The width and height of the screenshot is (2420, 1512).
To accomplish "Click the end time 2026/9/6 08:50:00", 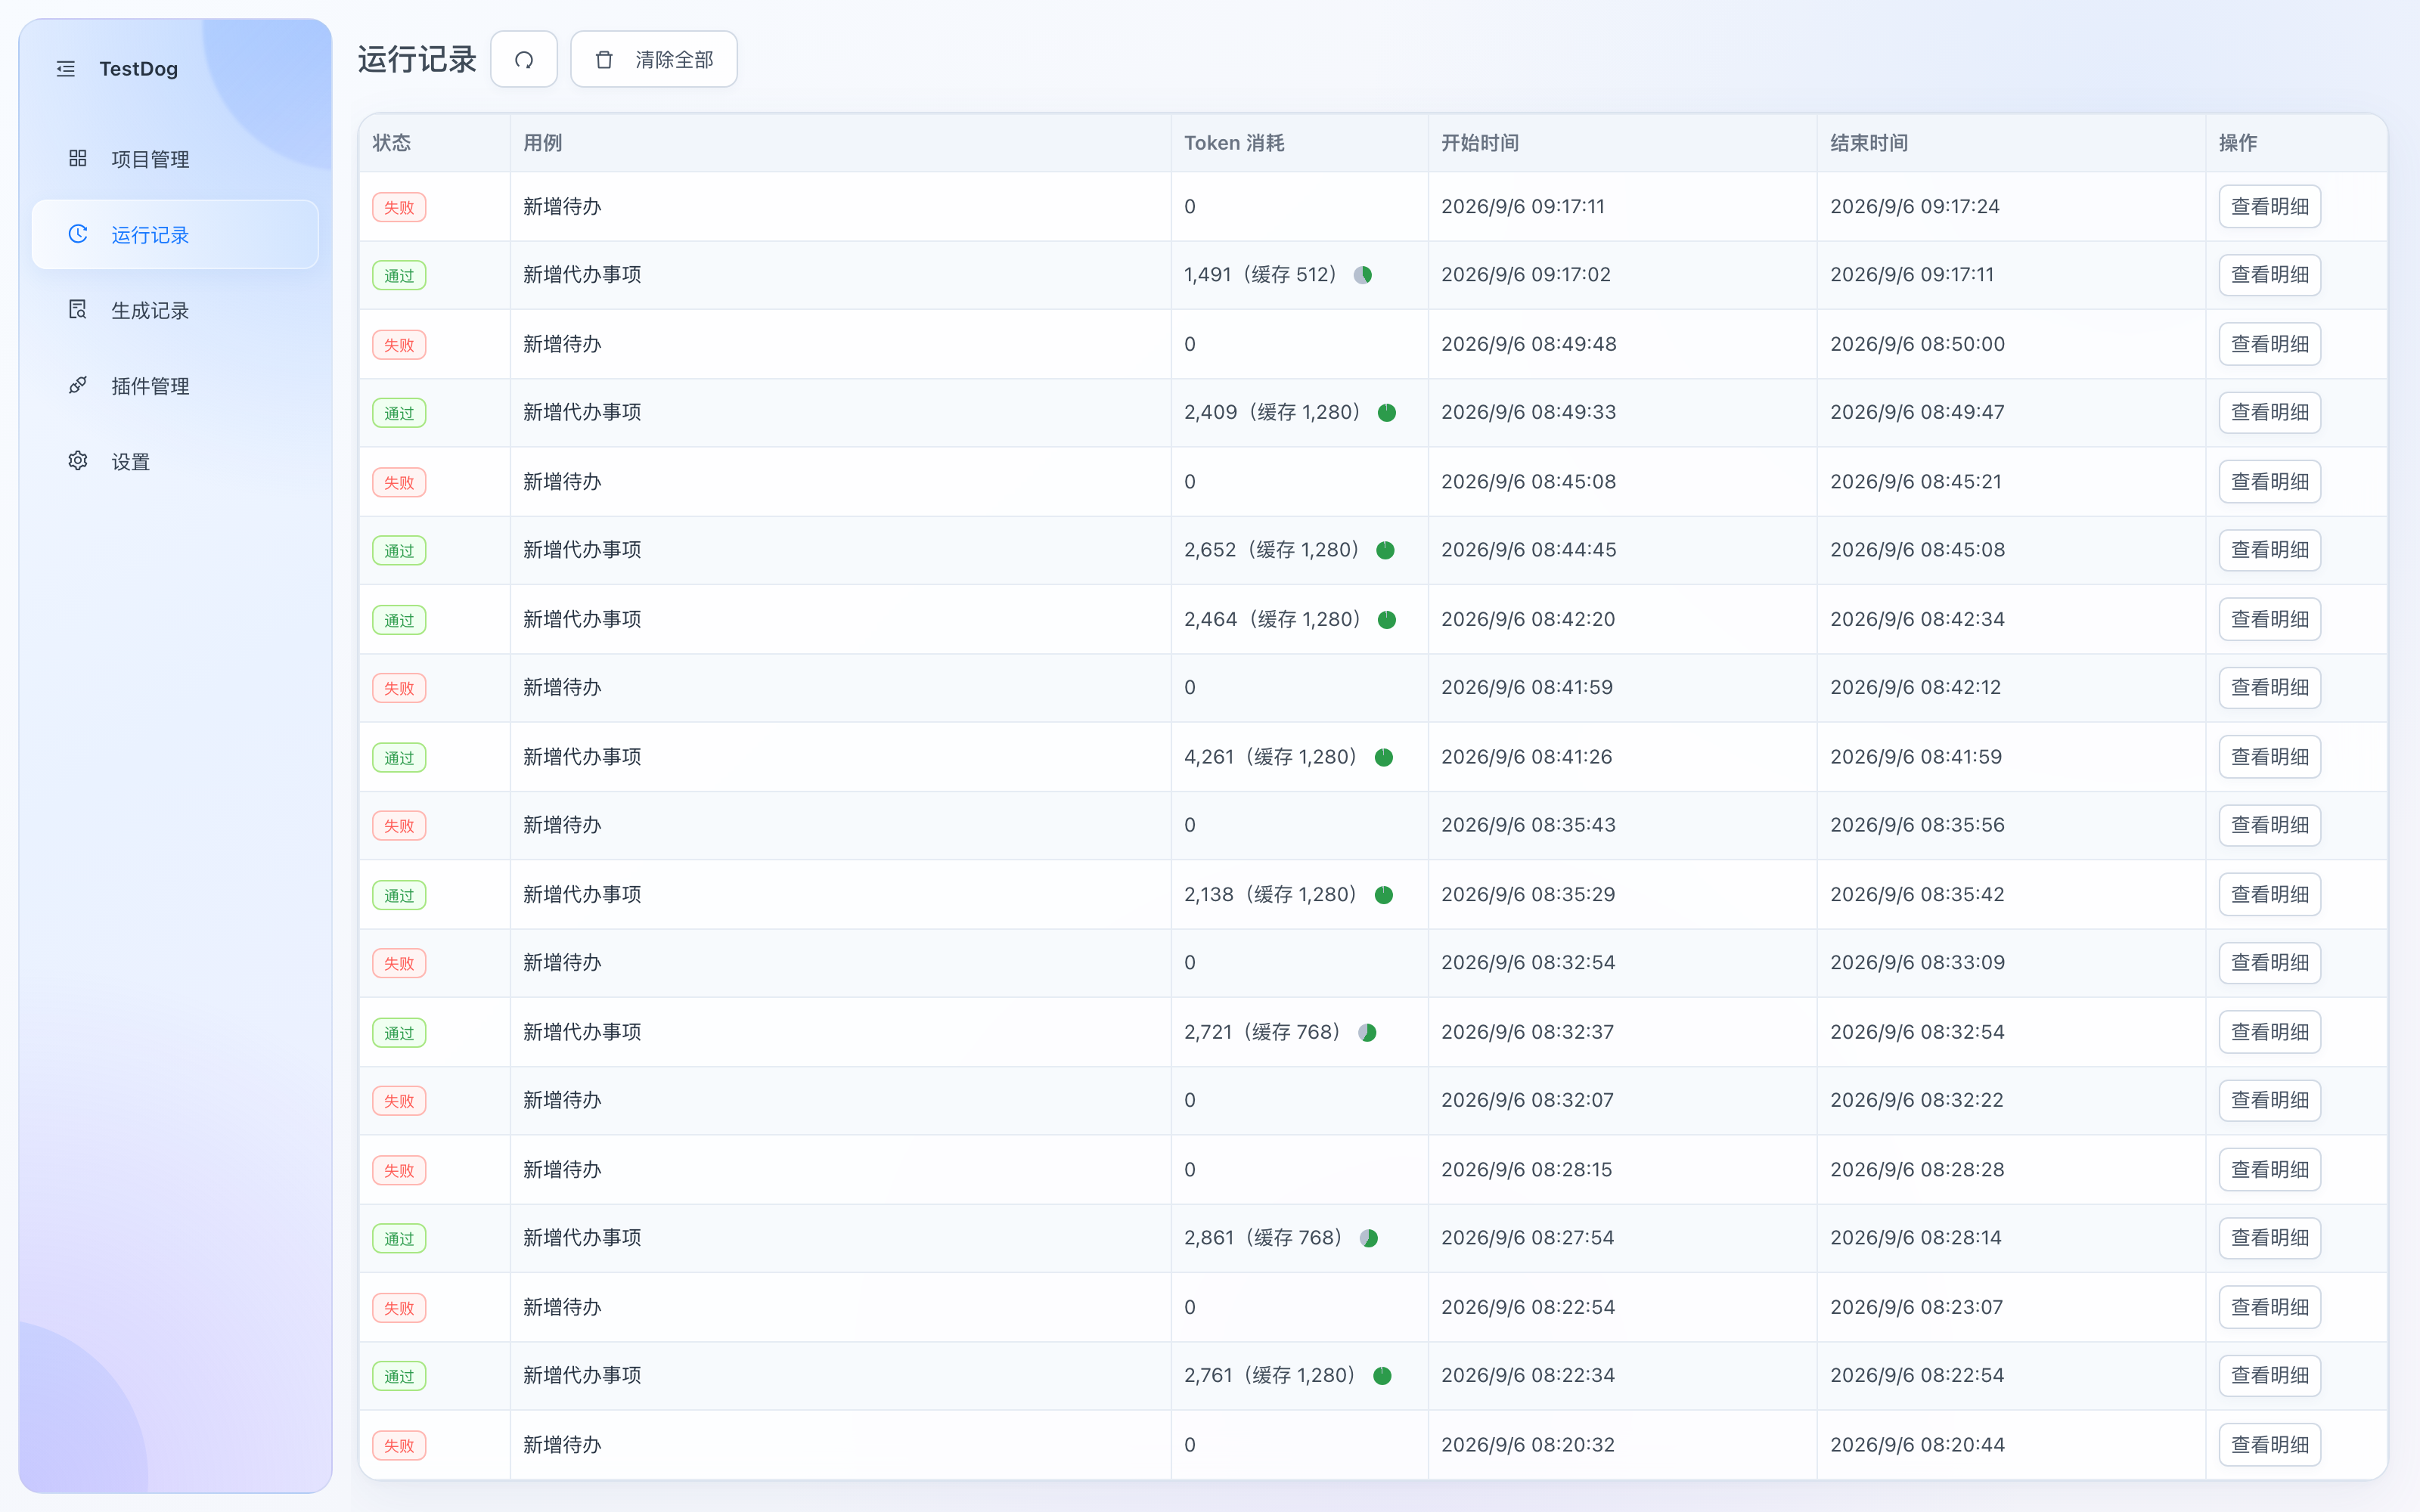I will coord(1918,344).
